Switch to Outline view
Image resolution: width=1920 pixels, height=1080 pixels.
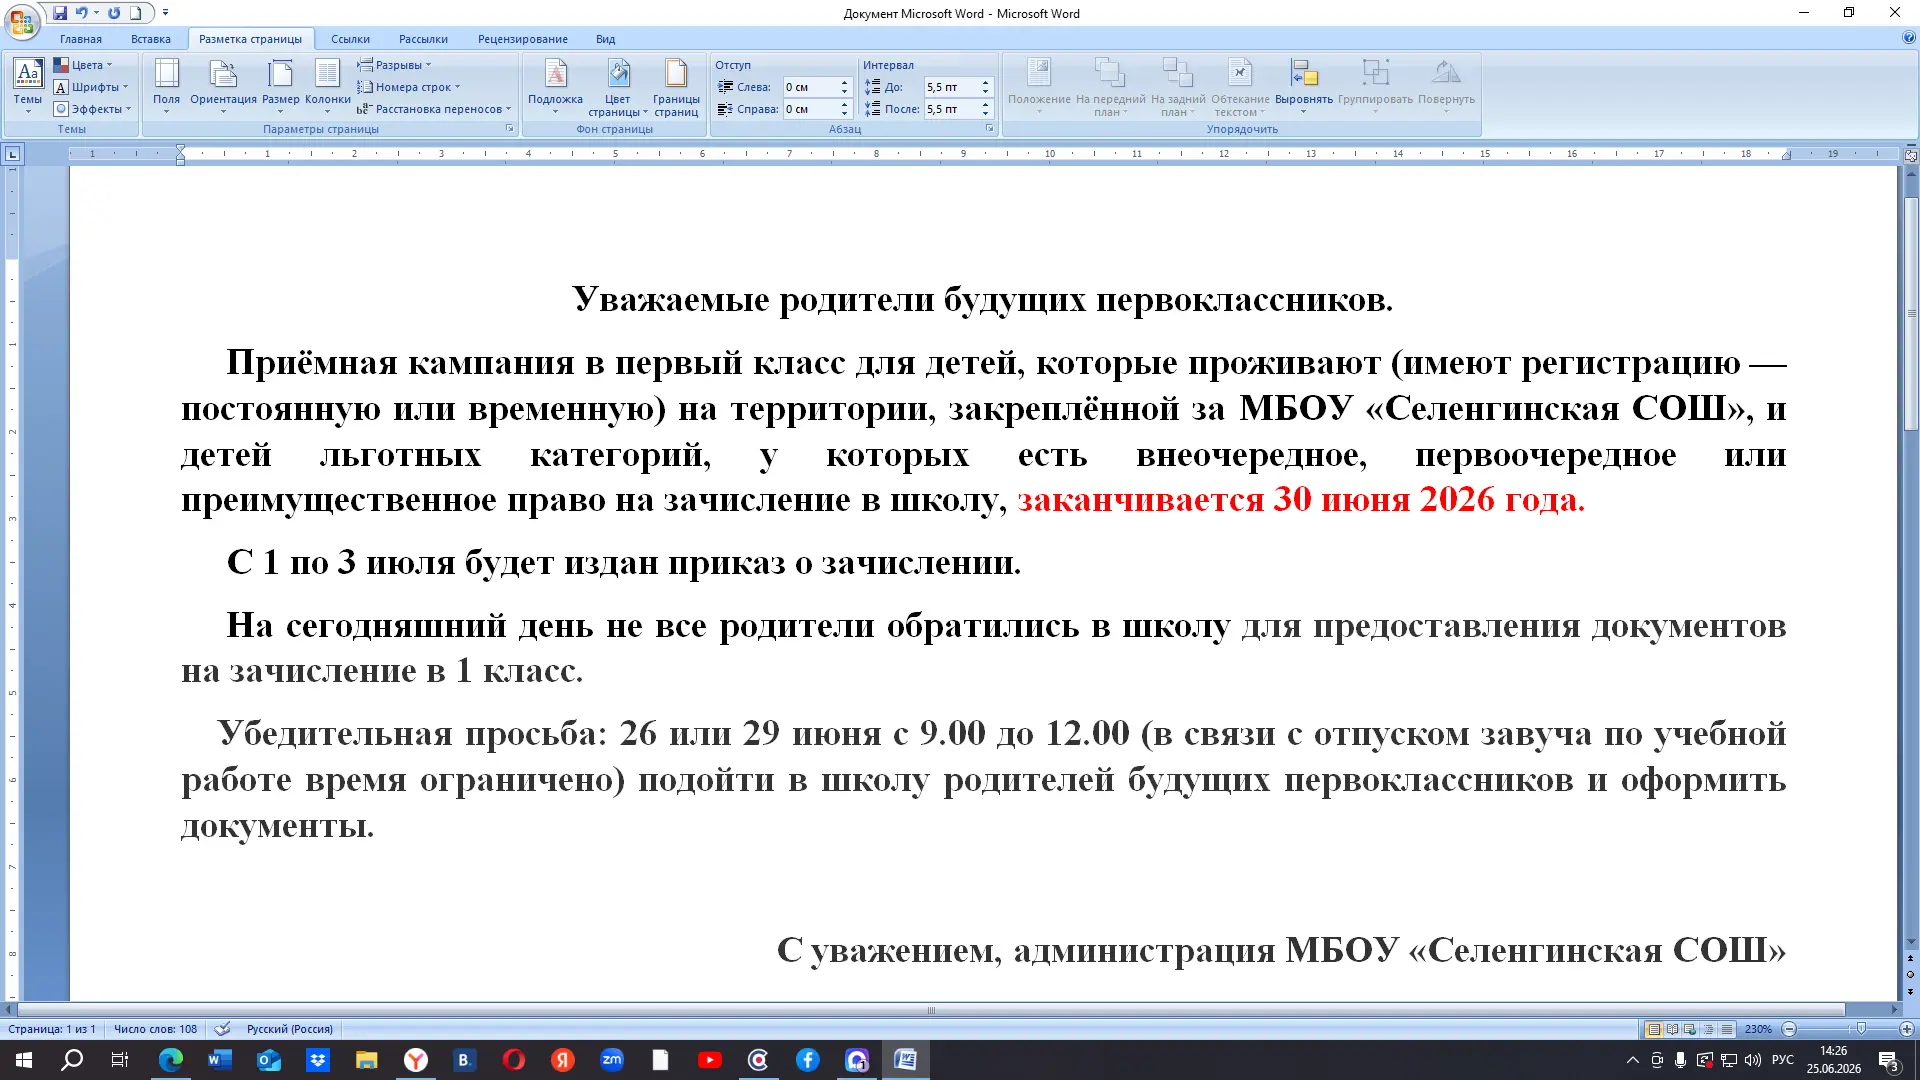coord(1708,1029)
